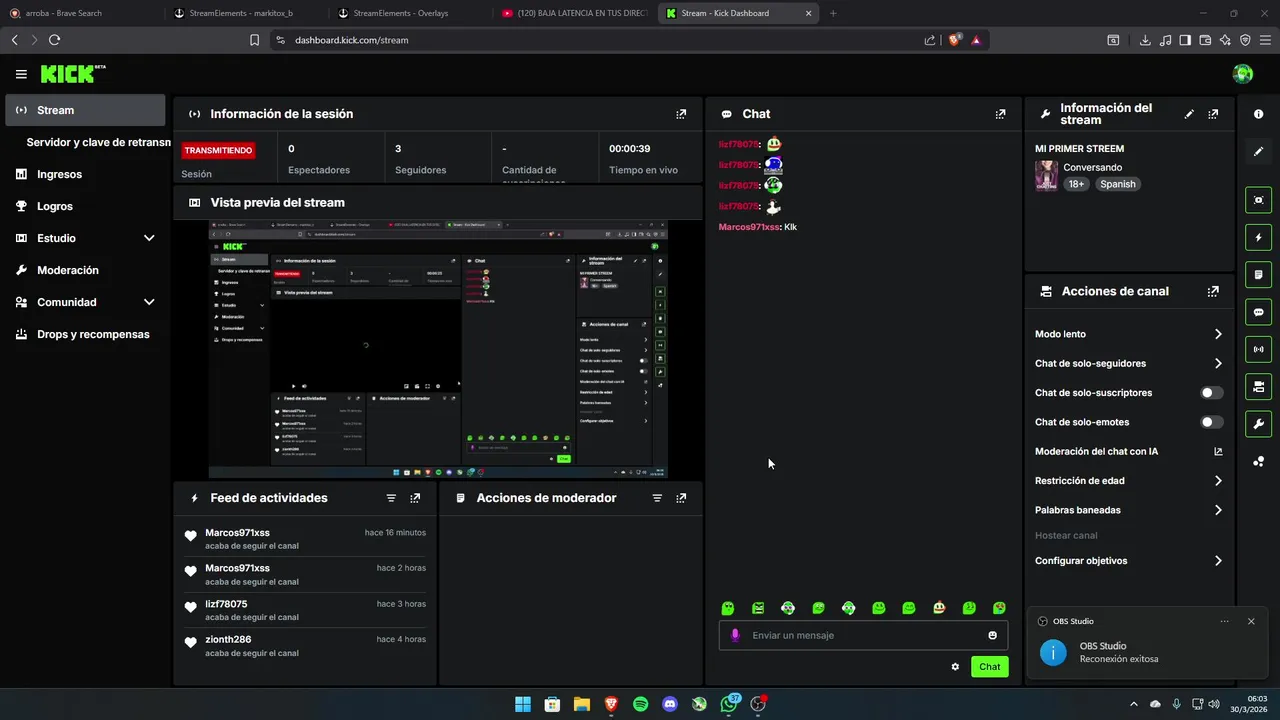Open AI chat moderation external link icon
This screenshot has width=1280, height=720.
tap(1218, 451)
